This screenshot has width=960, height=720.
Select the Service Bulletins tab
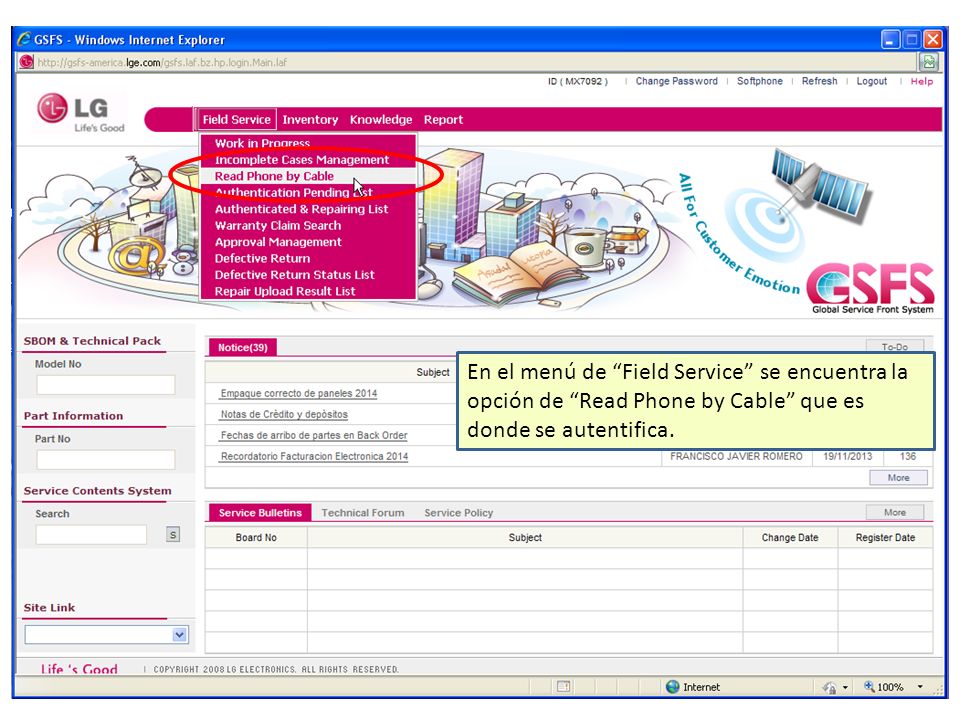click(260, 512)
